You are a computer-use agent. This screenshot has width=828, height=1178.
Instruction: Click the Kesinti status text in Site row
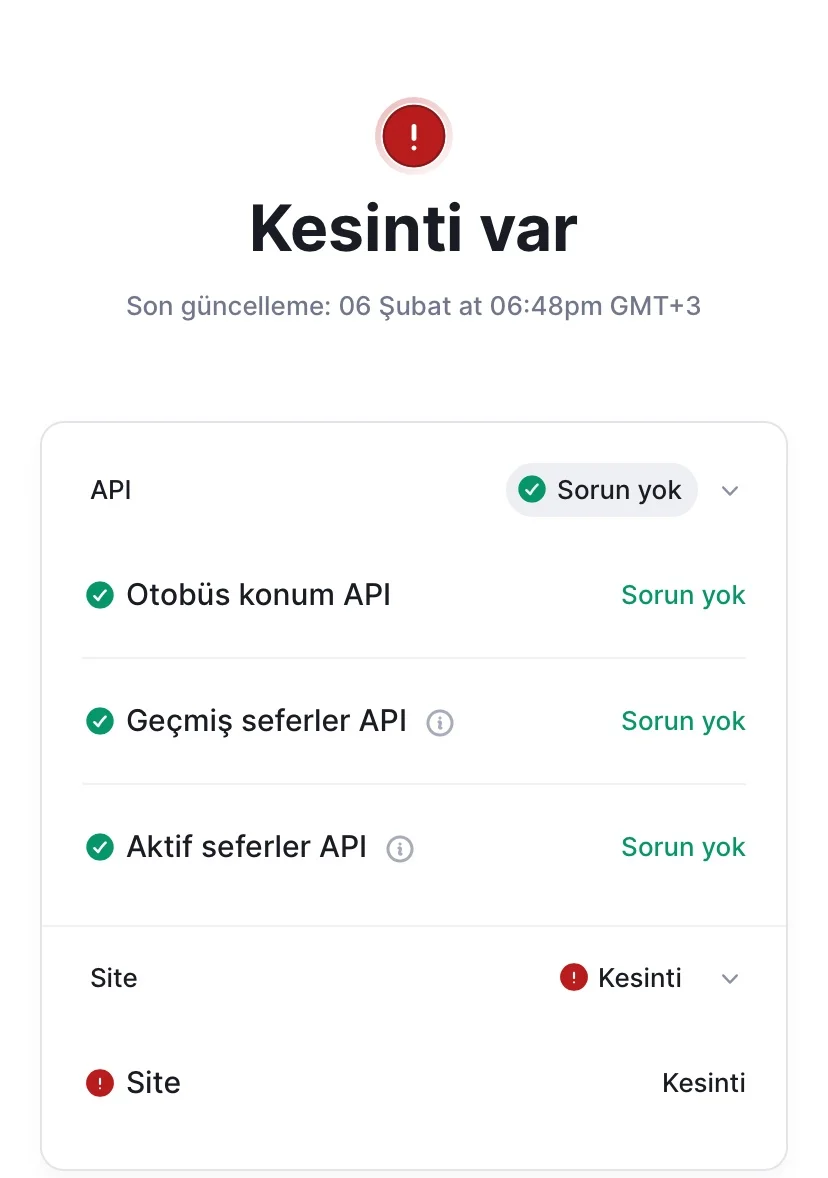[x=703, y=1083]
